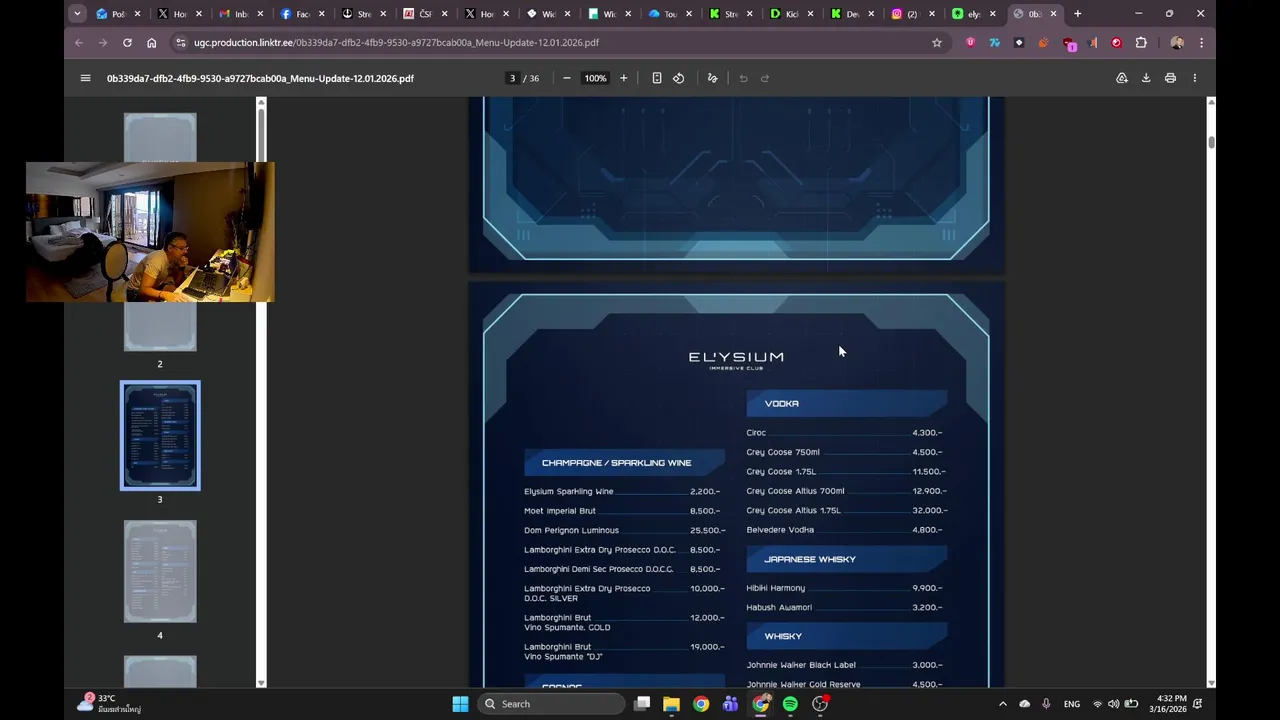
Task: Reload the current page
Action: click(127, 43)
